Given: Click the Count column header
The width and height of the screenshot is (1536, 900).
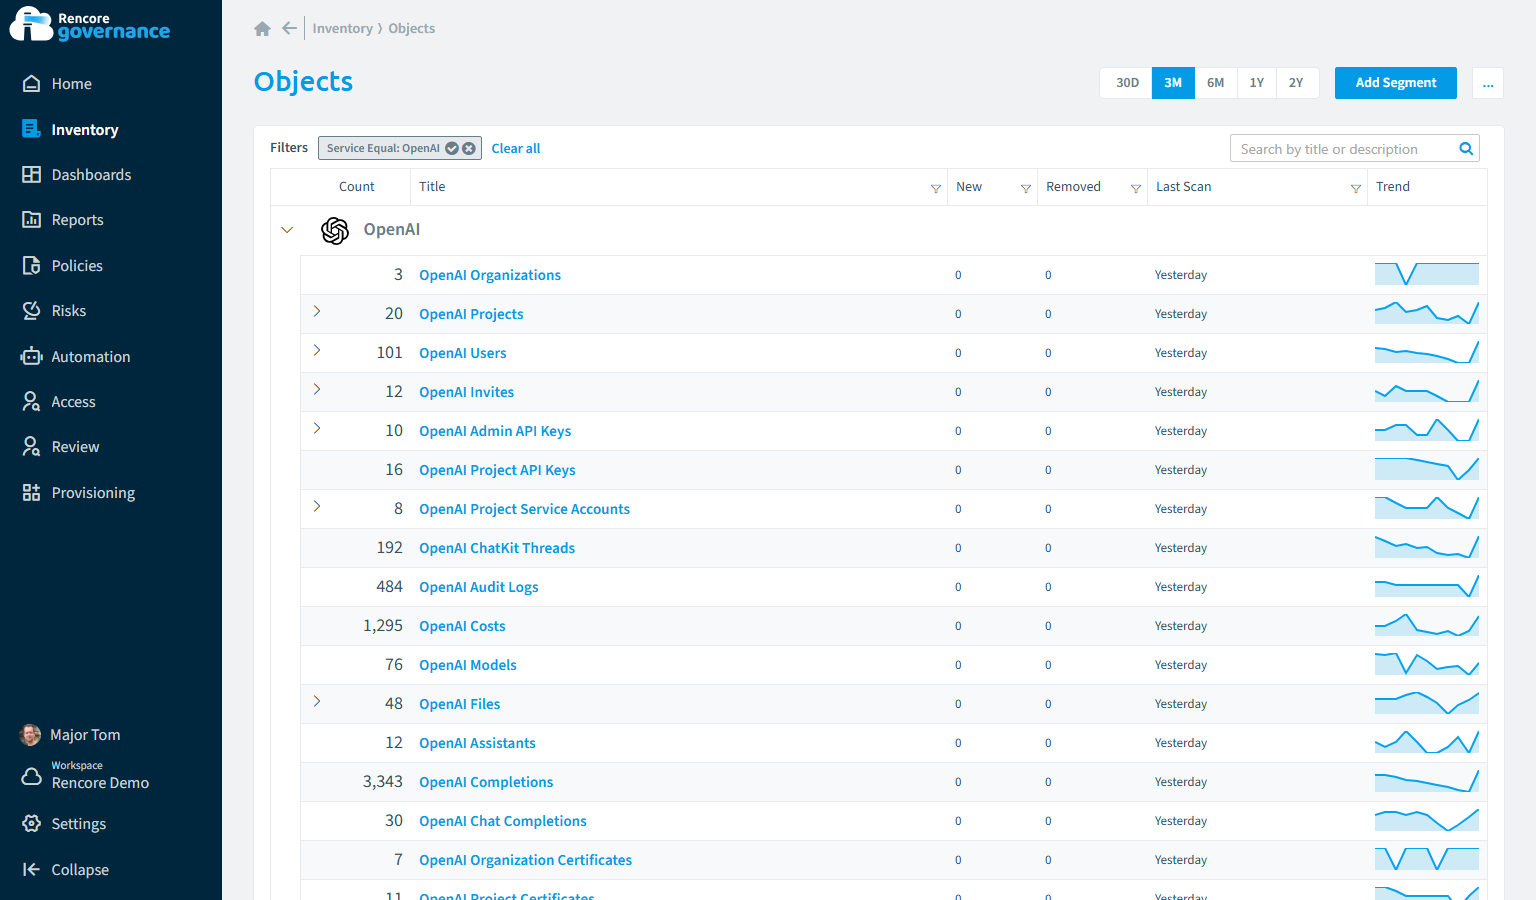Looking at the screenshot, I should tap(357, 187).
